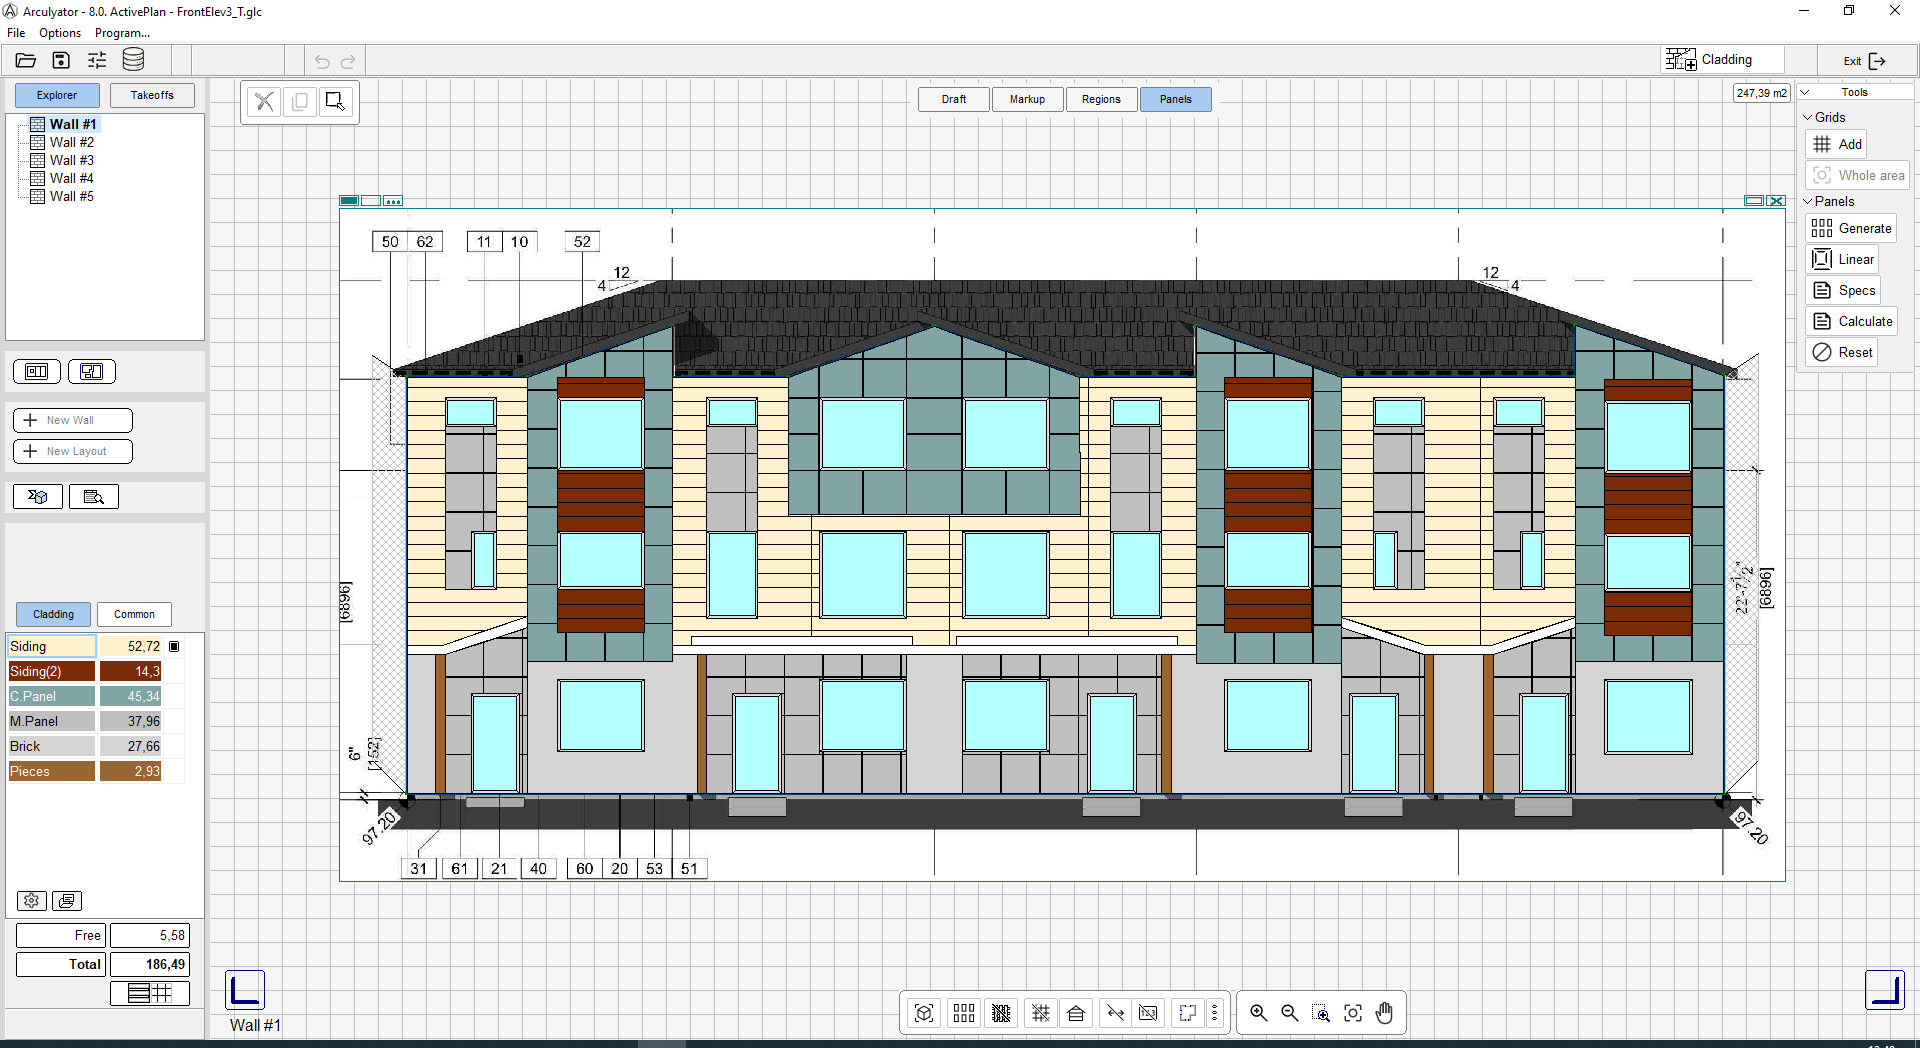
Task: Collapse the Tools panel chevron
Action: [x=1805, y=92]
